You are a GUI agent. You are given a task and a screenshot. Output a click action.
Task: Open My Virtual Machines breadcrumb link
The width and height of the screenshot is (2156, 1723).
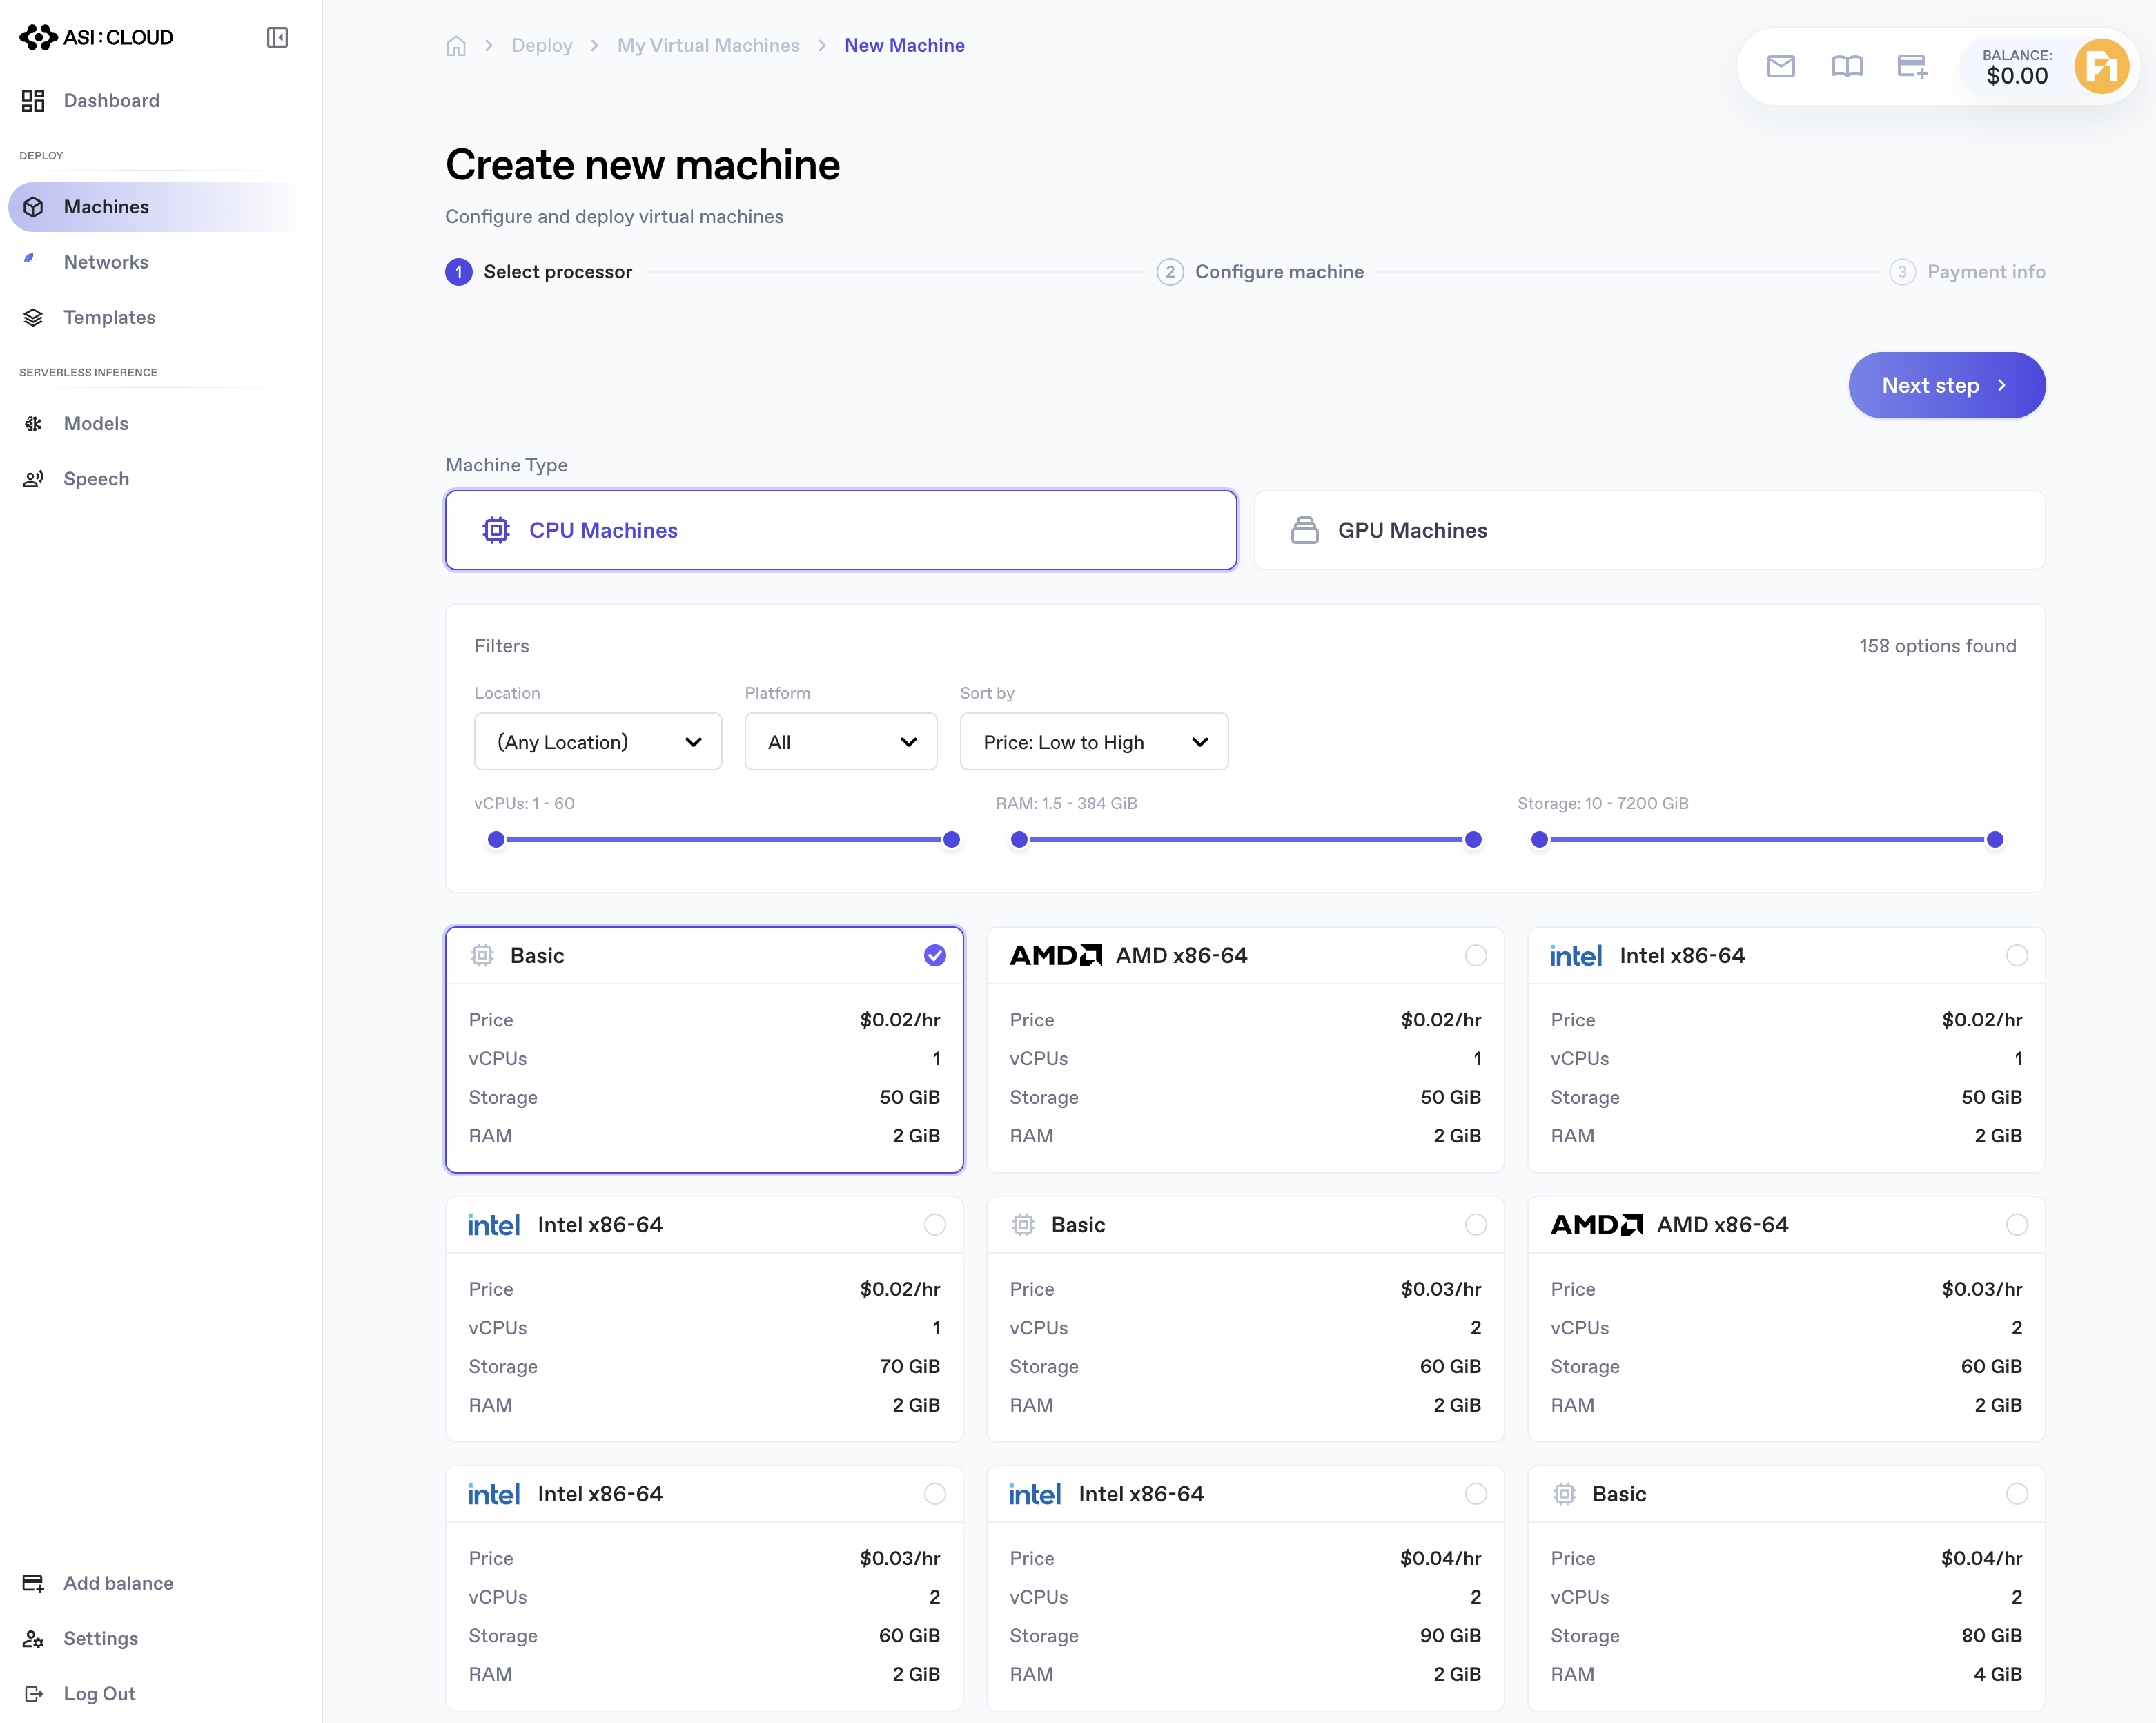(x=708, y=46)
